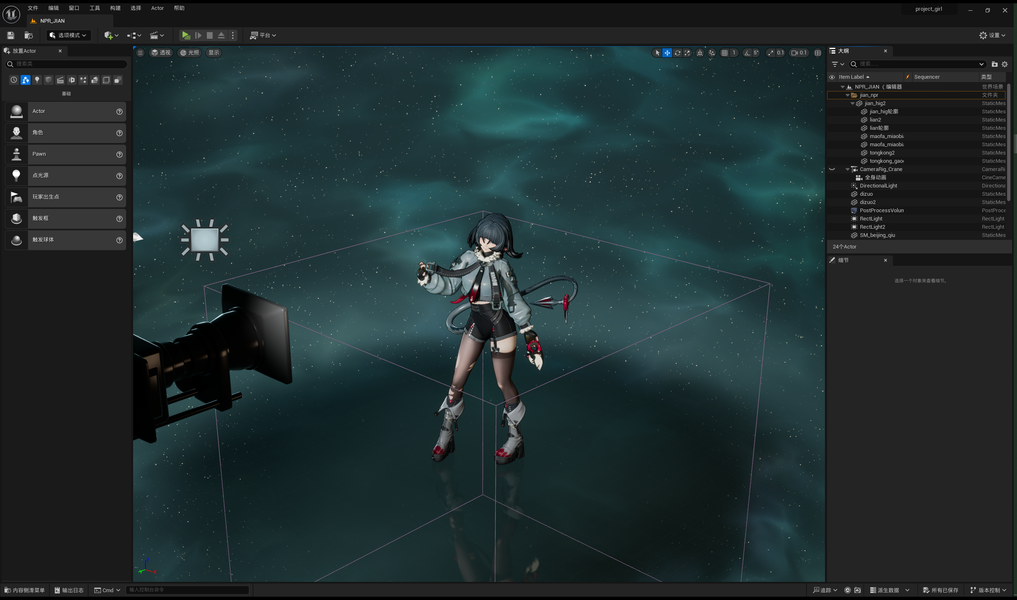Image resolution: width=1017 pixels, height=600 pixels.
Task: Open Outliner settings gear
Action: (x=1005, y=64)
